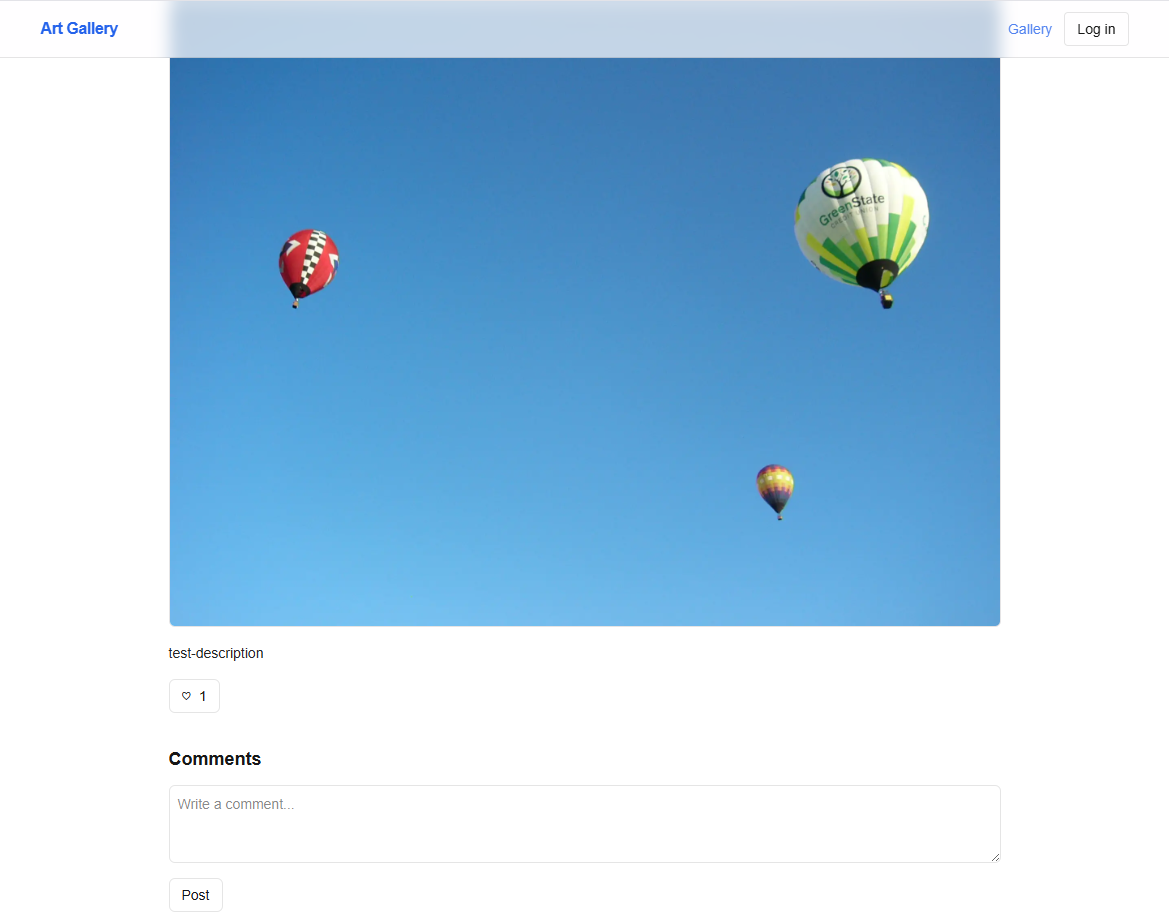Open the Art Gallery home logo
Screen dimensions: 1169x920
[x=79, y=28]
